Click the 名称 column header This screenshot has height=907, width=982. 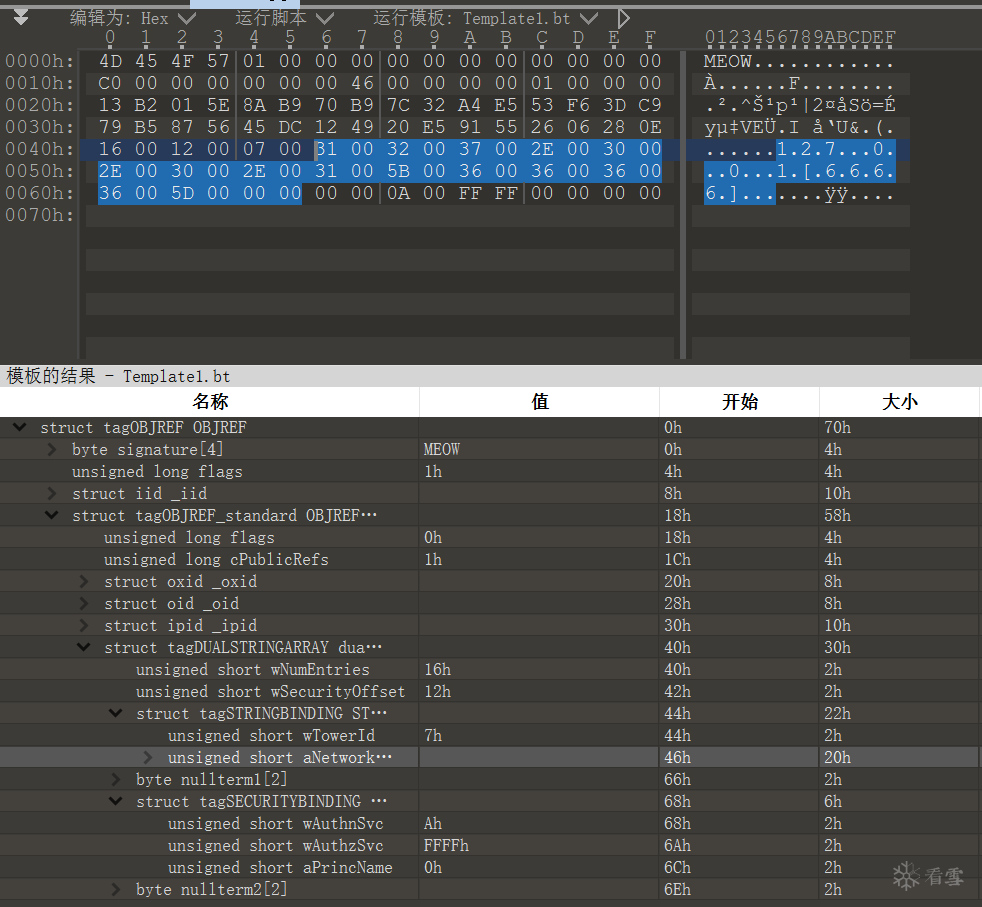click(210, 402)
